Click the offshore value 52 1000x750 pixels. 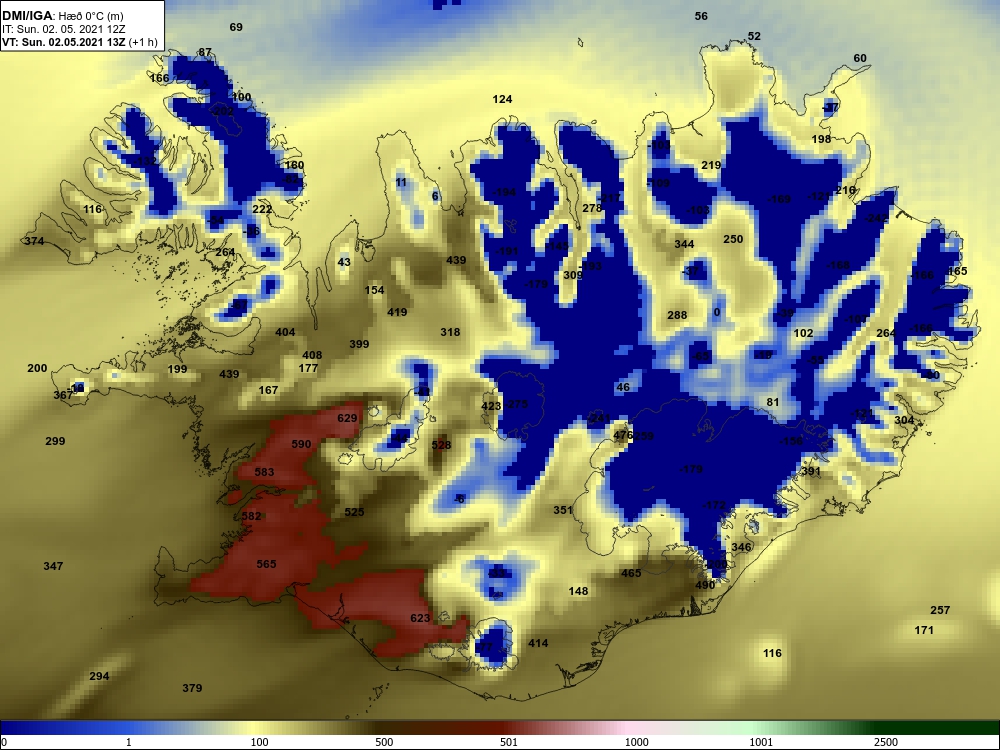754,36
